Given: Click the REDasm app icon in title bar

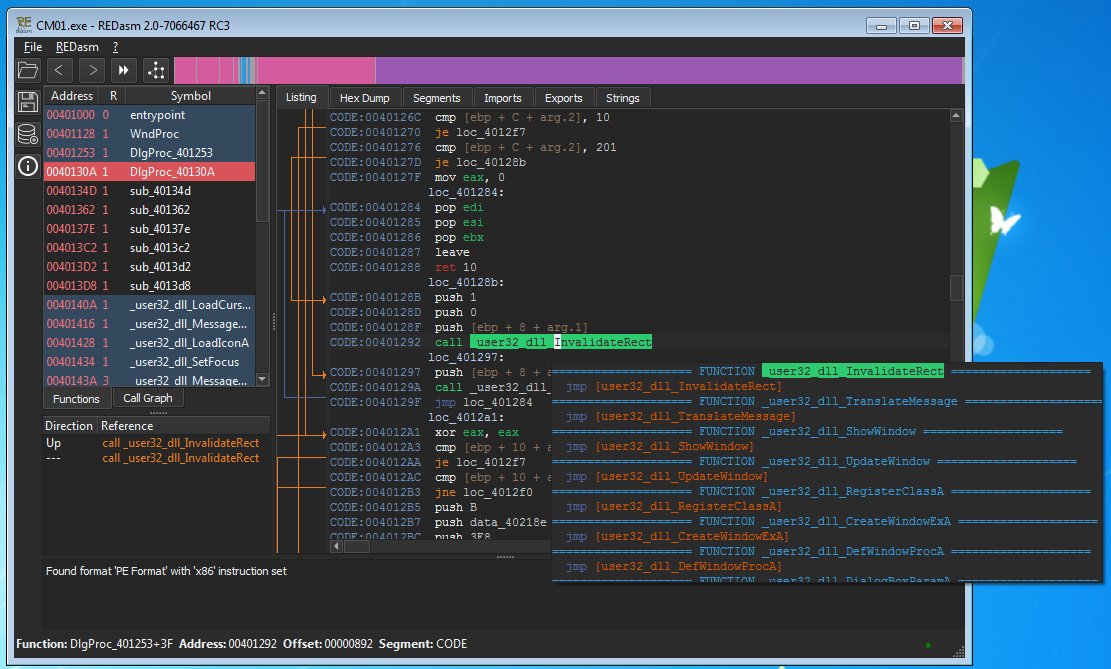Looking at the screenshot, I should (x=24, y=25).
